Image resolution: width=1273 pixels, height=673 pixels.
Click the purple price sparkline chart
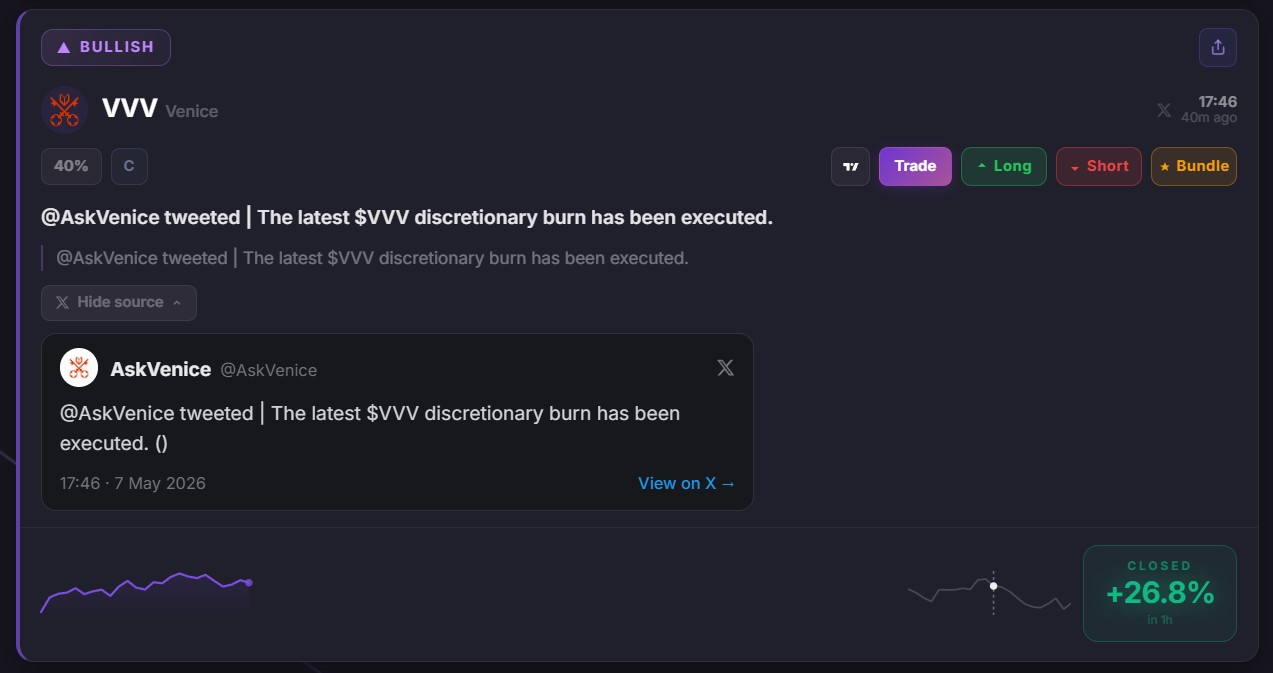click(146, 592)
